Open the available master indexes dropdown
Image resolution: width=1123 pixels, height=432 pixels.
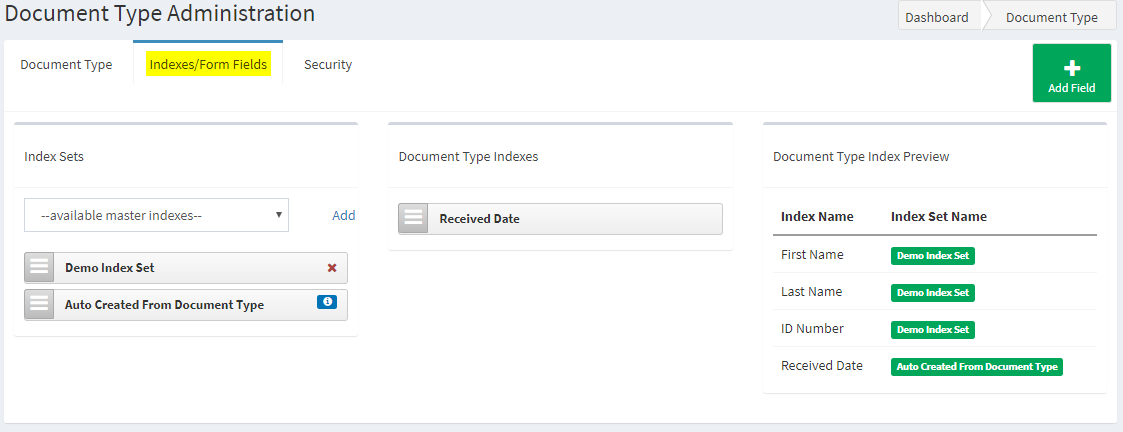156,215
